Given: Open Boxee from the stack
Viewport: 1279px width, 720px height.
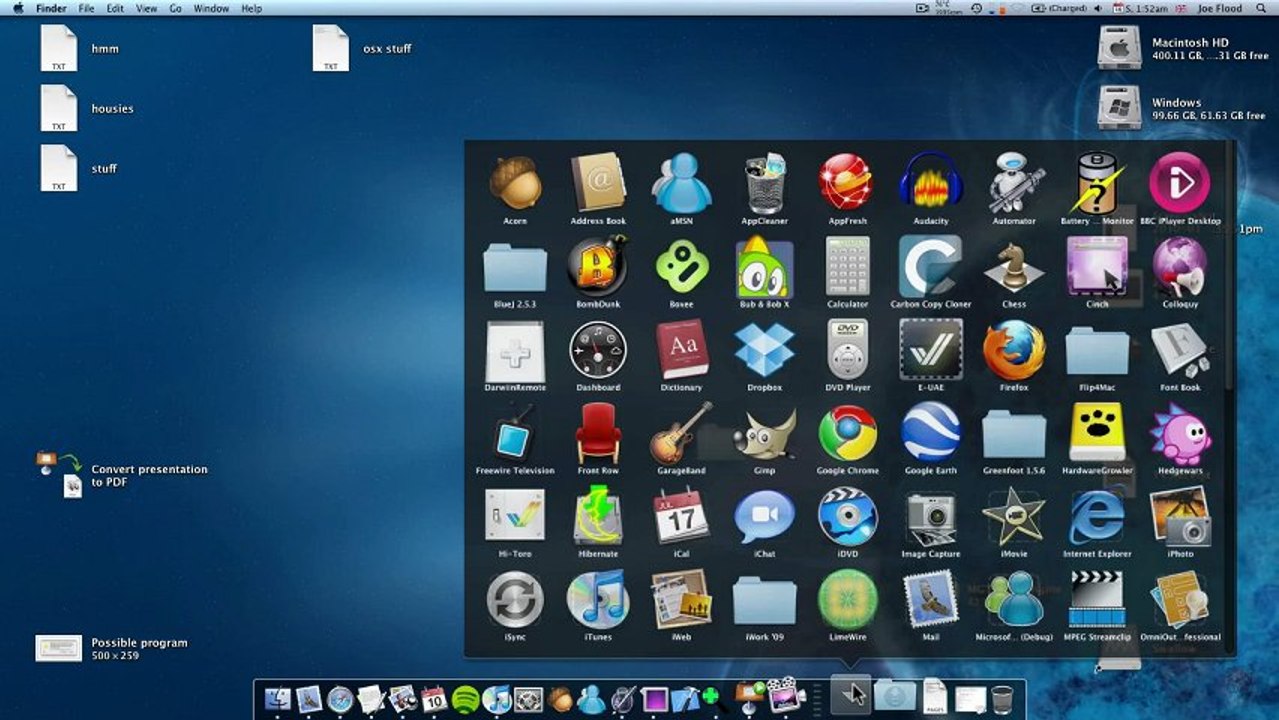Looking at the screenshot, I should [681, 265].
